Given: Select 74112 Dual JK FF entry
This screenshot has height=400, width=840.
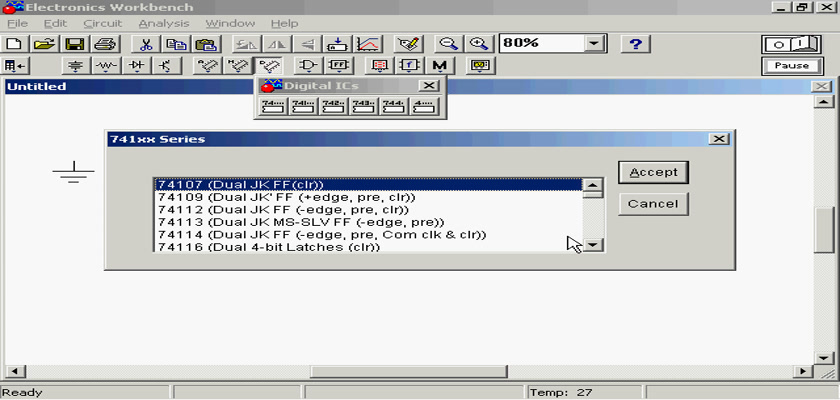Looking at the screenshot, I should [x=368, y=210].
